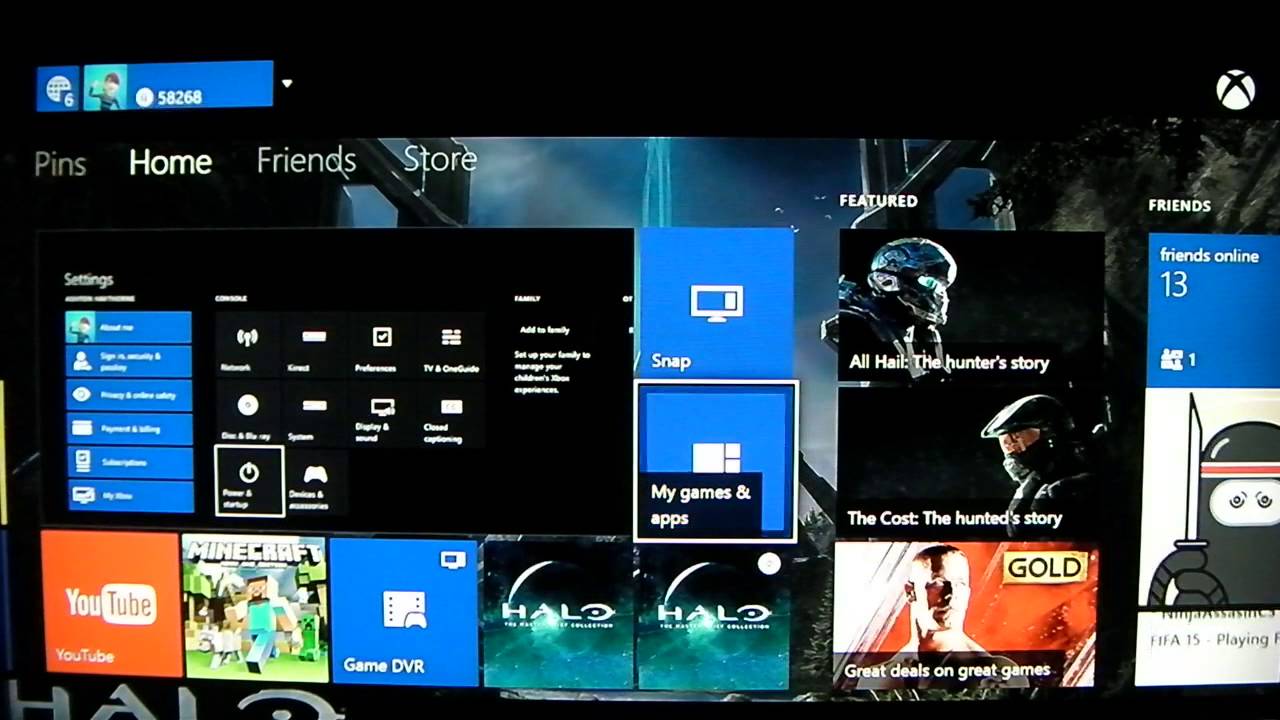Image resolution: width=1280 pixels, height=720 pixels.
Task: Open the Game DVR tile
Action: 404,612
